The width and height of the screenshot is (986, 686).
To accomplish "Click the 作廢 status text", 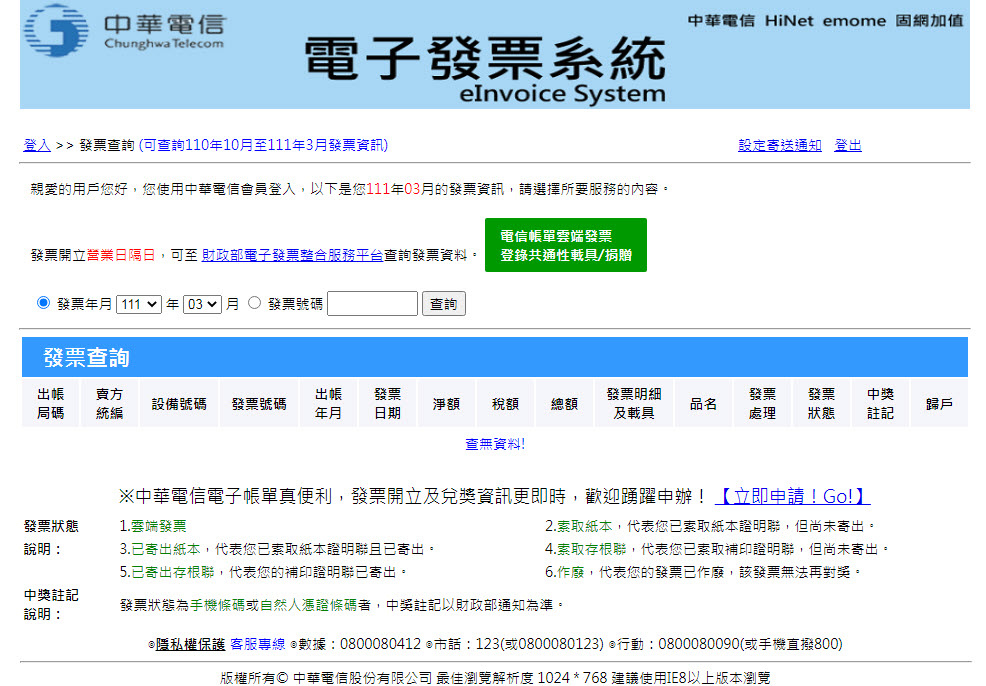I will click(x=570, y=572).
